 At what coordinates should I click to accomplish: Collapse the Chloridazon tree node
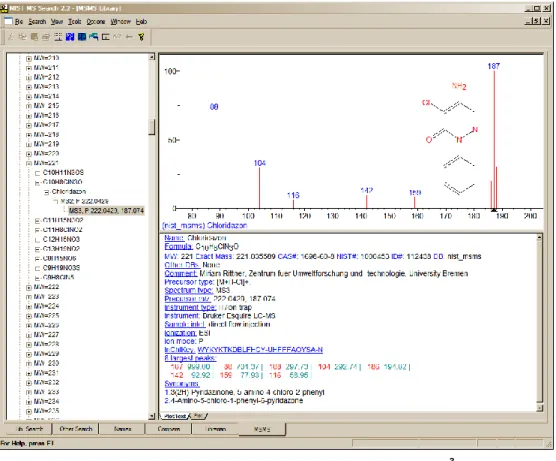[46, 193]
